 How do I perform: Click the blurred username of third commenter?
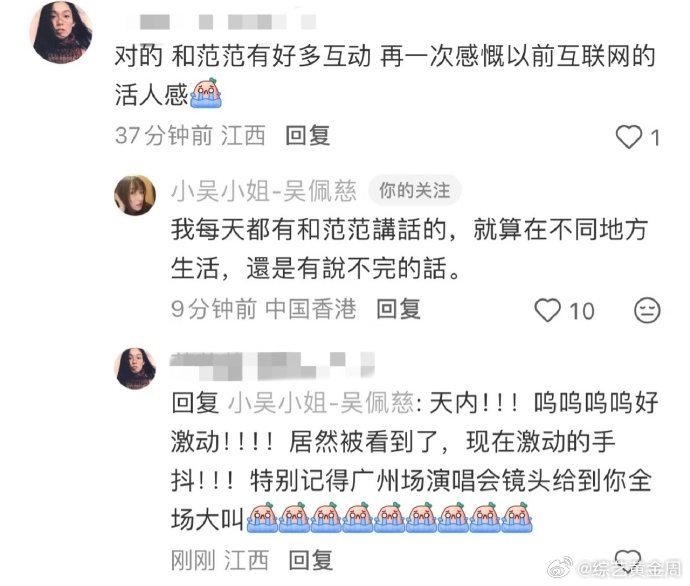pyautogui.click(x=272, y=366)
